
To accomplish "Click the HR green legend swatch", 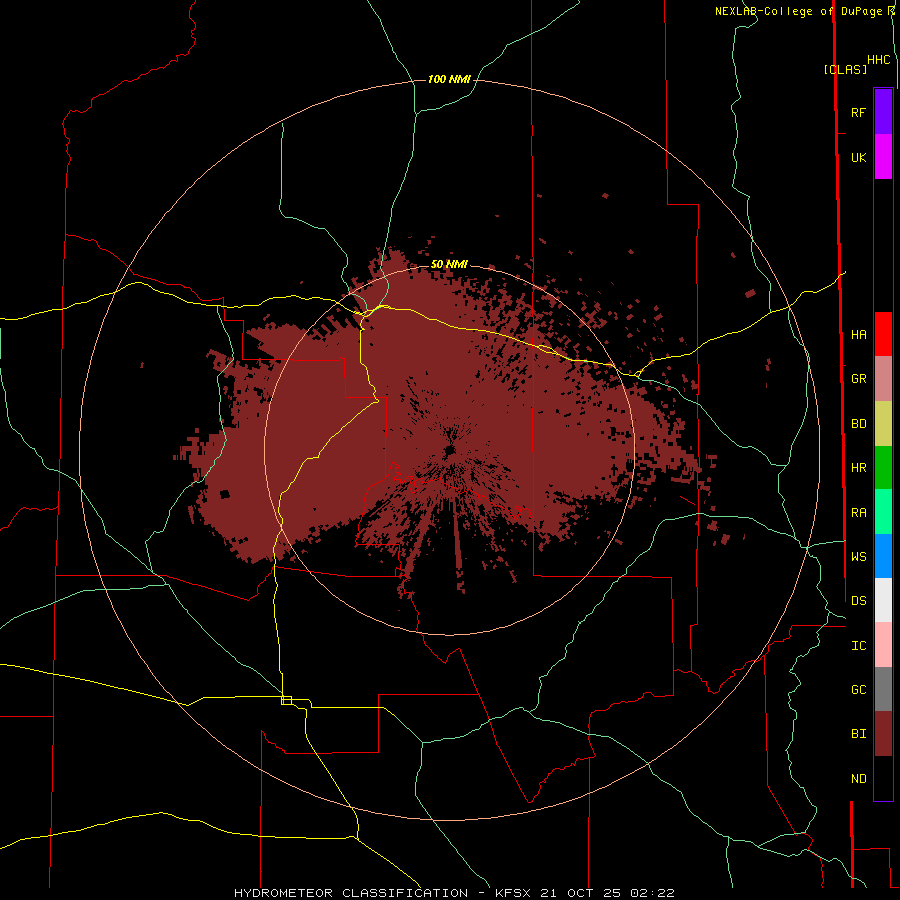I will click(x=883, y=468).
